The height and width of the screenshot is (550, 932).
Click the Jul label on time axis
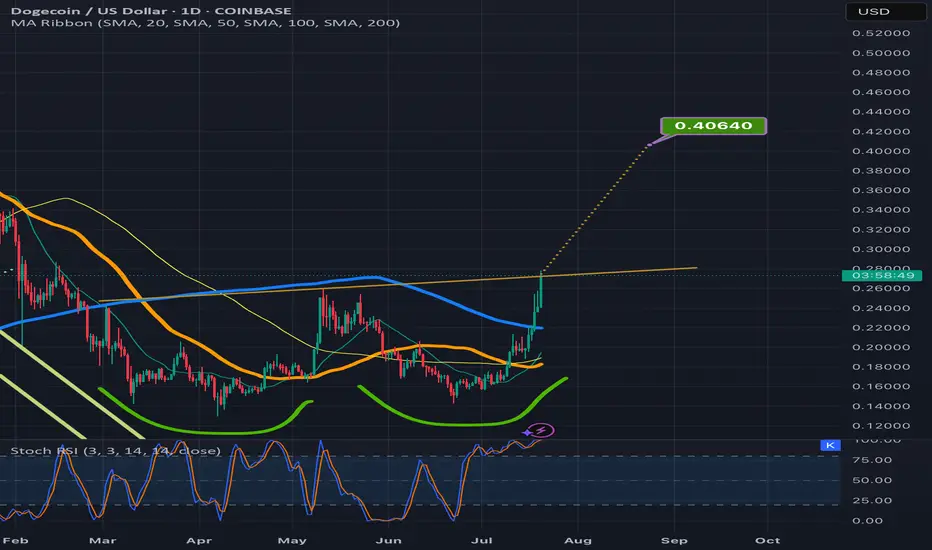(x=481, y=540)
